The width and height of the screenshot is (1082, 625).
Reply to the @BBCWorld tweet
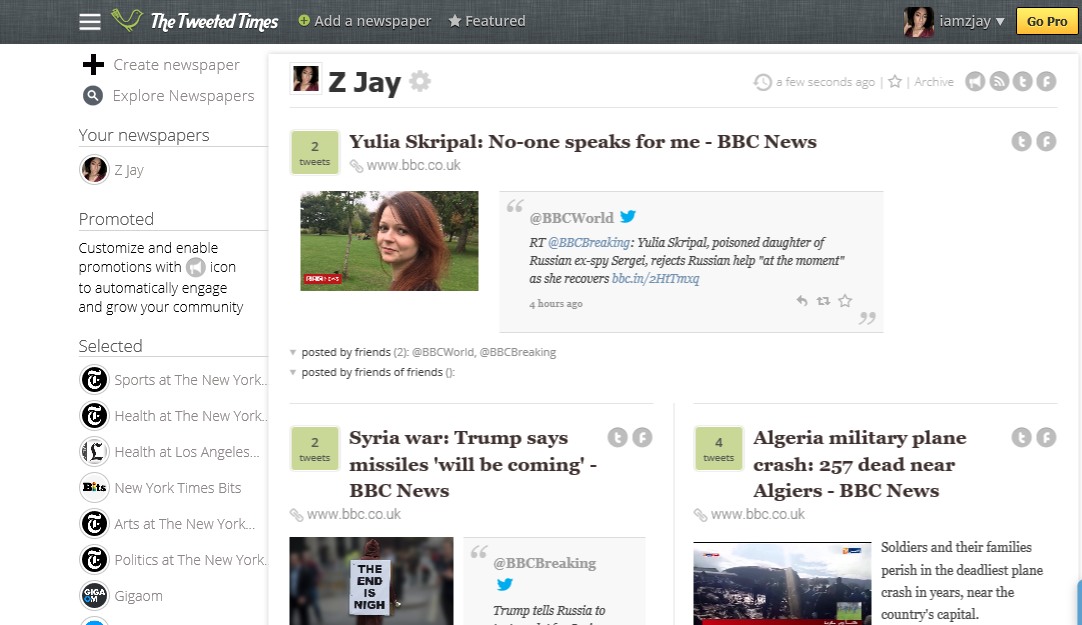pyautogui.click(x=801, y=301)
